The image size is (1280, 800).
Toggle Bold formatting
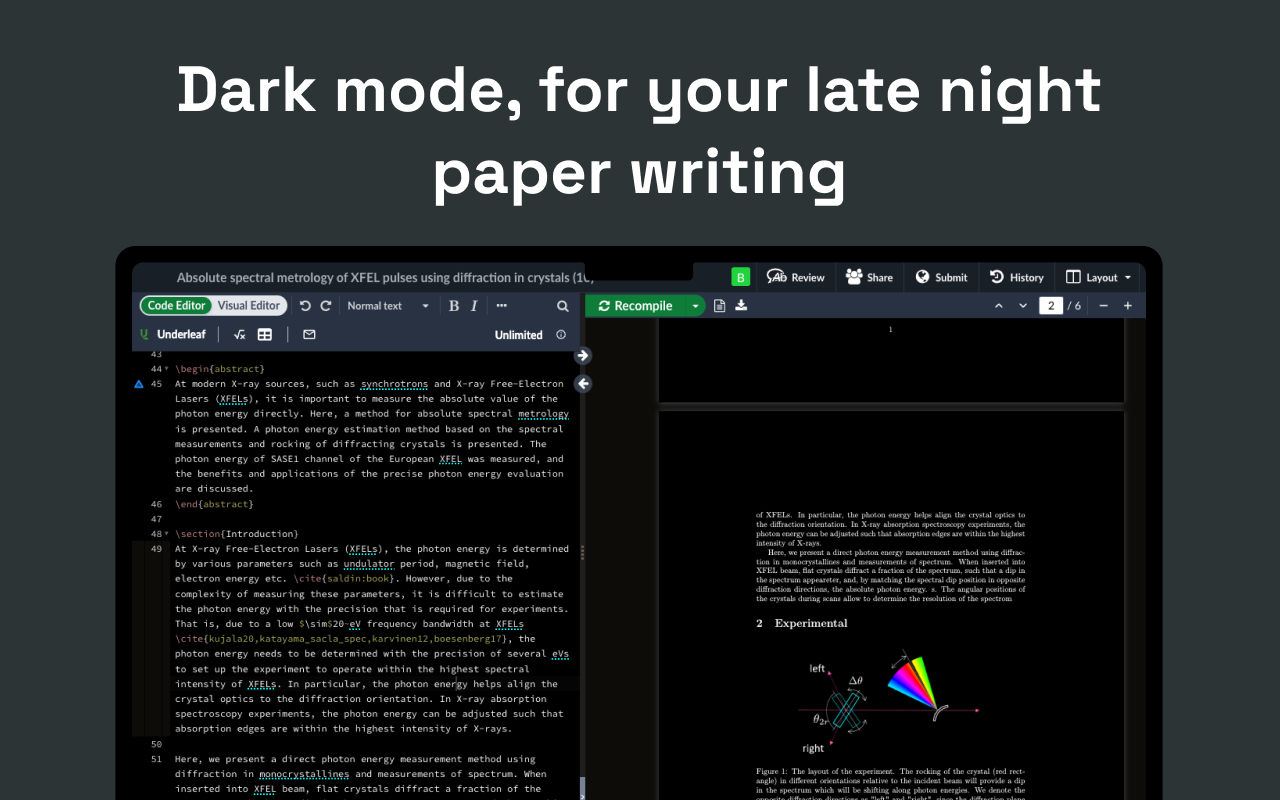click(454, 305)
